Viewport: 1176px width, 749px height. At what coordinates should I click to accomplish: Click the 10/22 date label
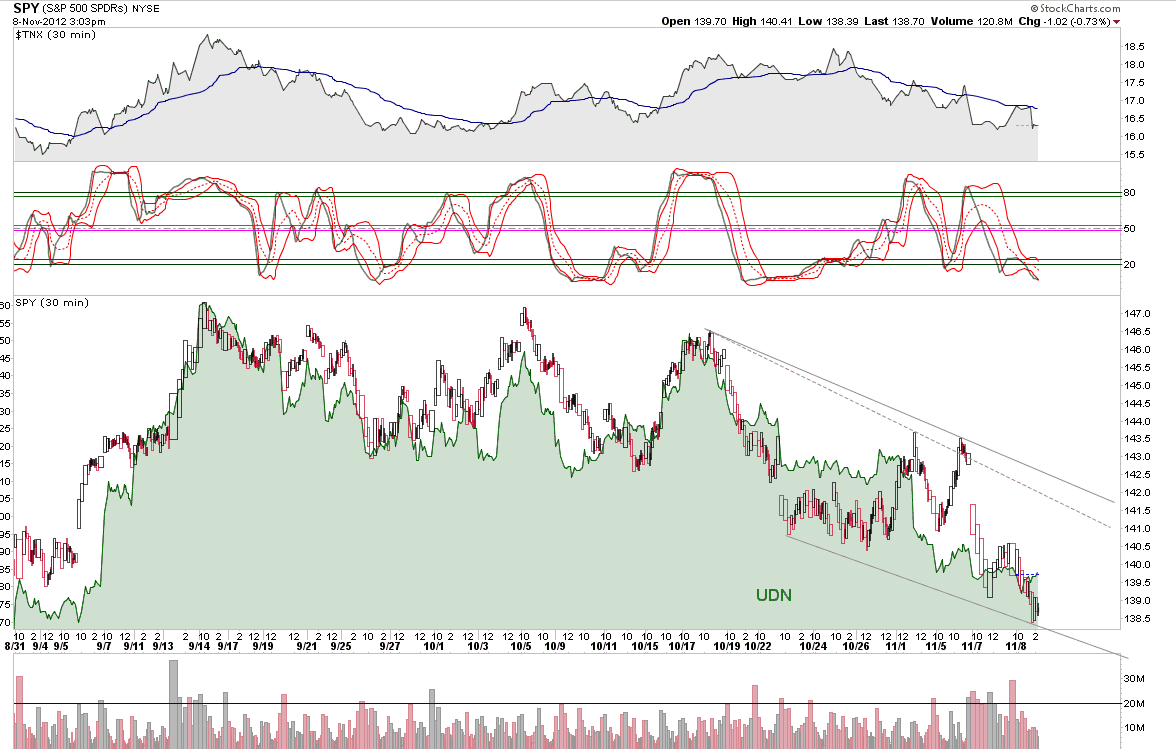point(758,646)
